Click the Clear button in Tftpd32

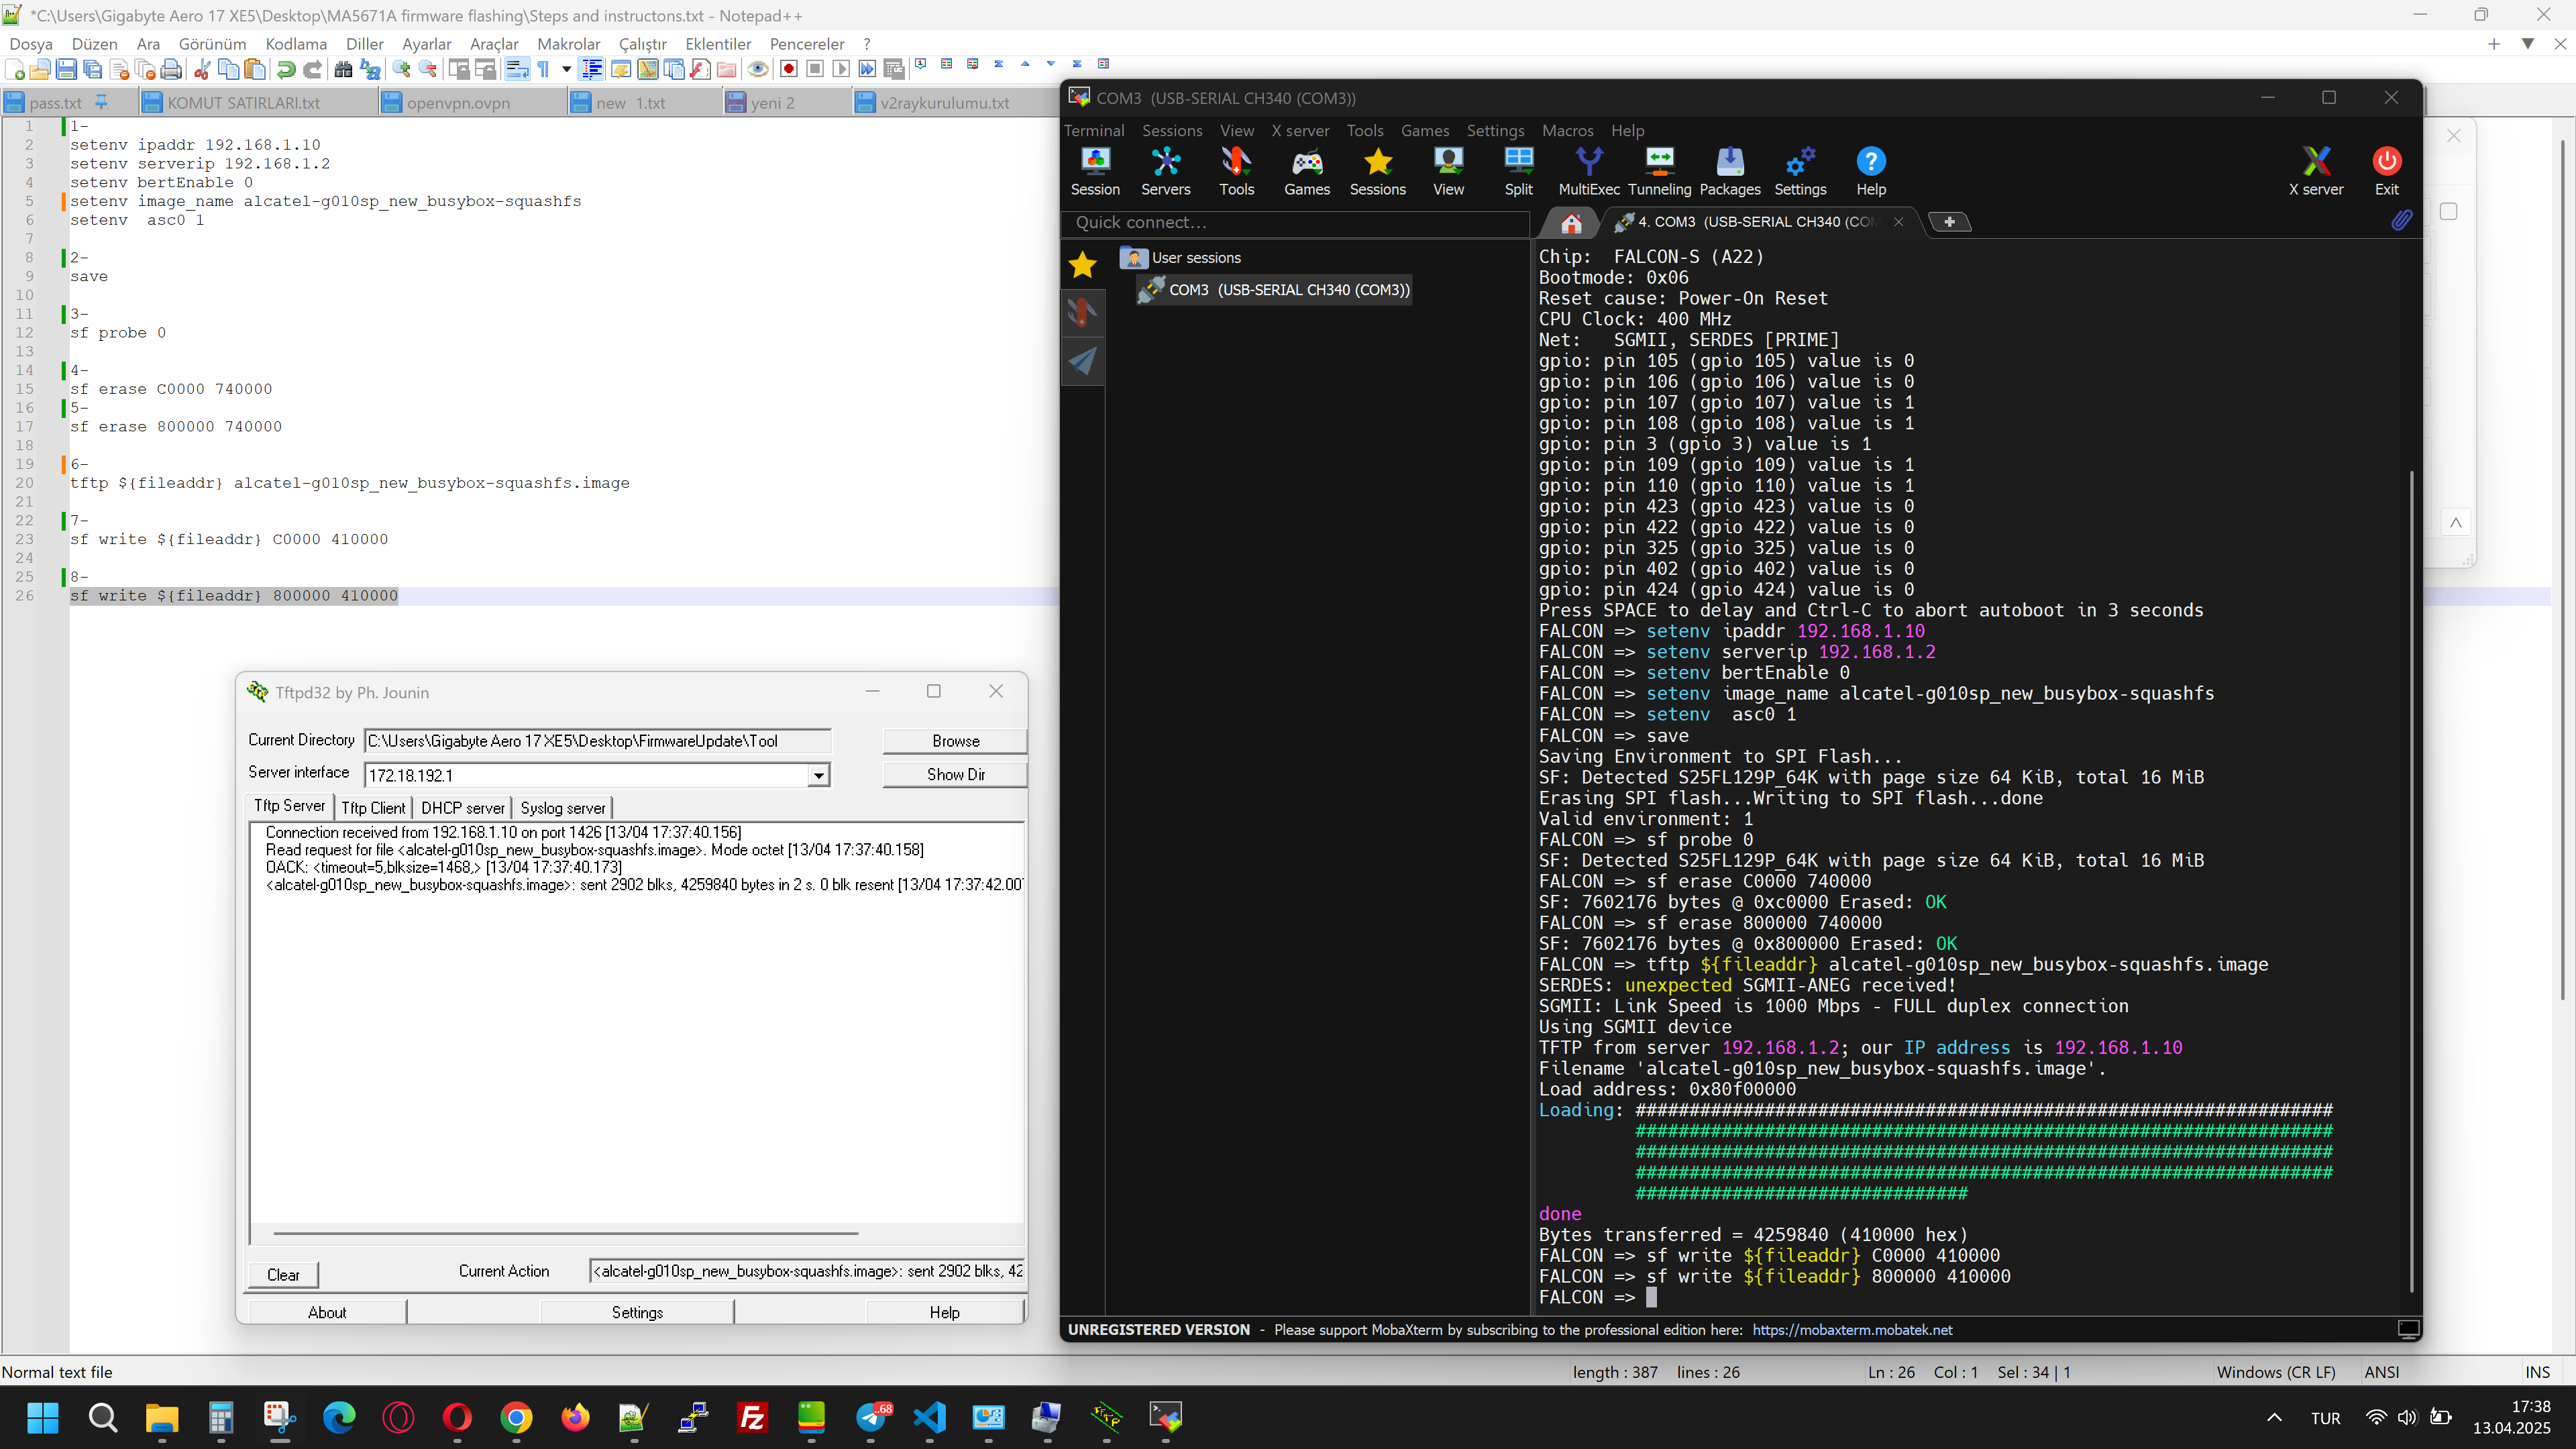[283, 1274]
